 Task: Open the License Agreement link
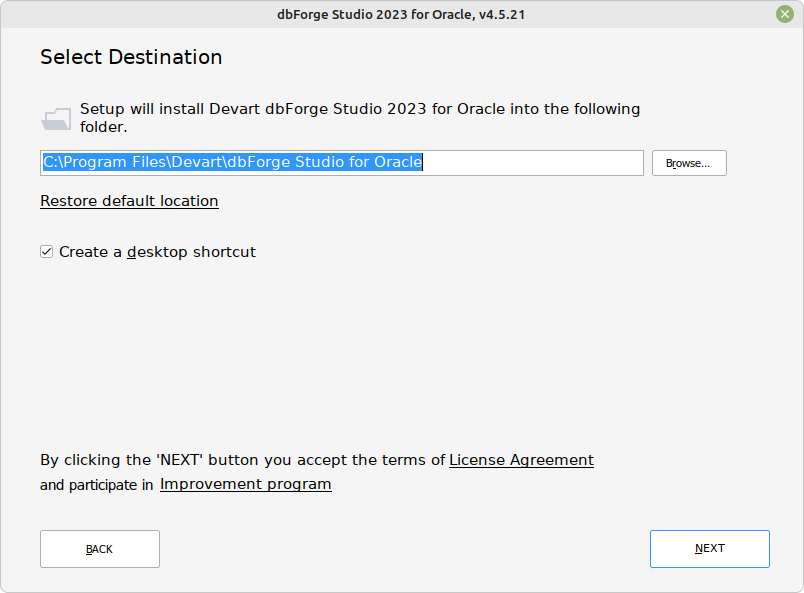point(521,460)
